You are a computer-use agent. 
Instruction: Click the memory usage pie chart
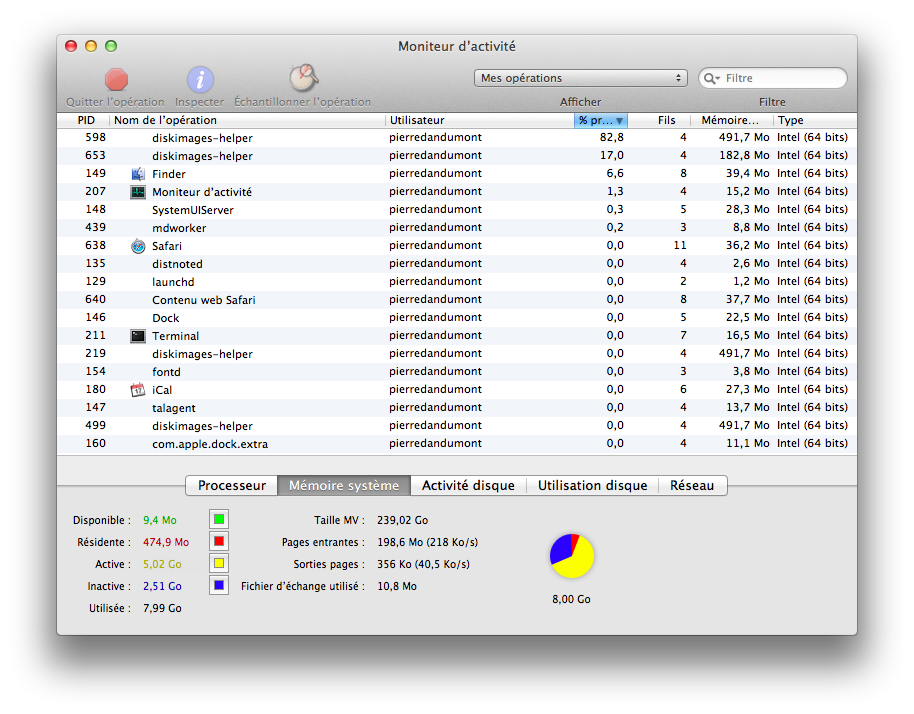click(x=572, y=555)
